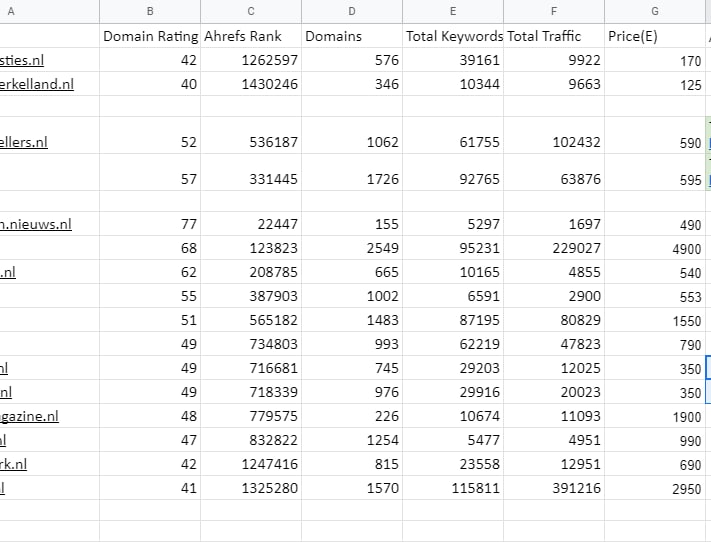The image size is (711, 542).
Task: Select Price cell 690
Action: click(x=655, y=464)
